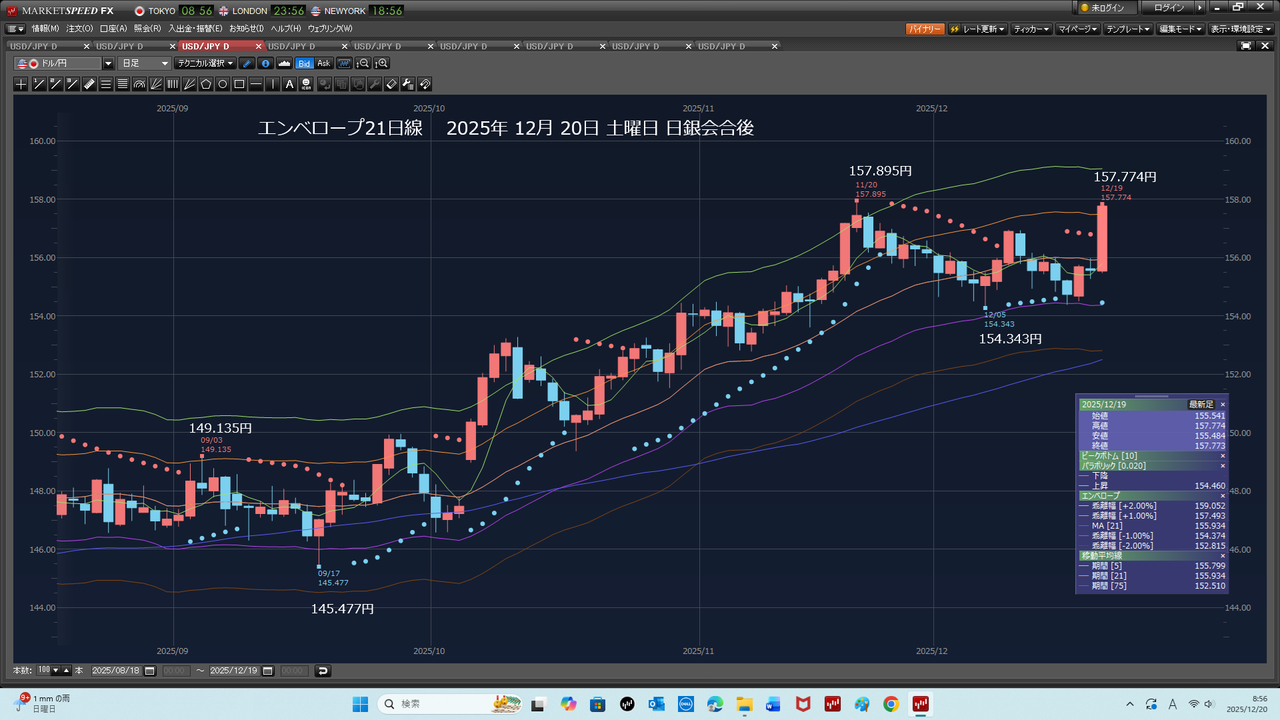The image size is (1280, 720).
Task: Switch chart price to Bid
Action: (x=304, y=63)
